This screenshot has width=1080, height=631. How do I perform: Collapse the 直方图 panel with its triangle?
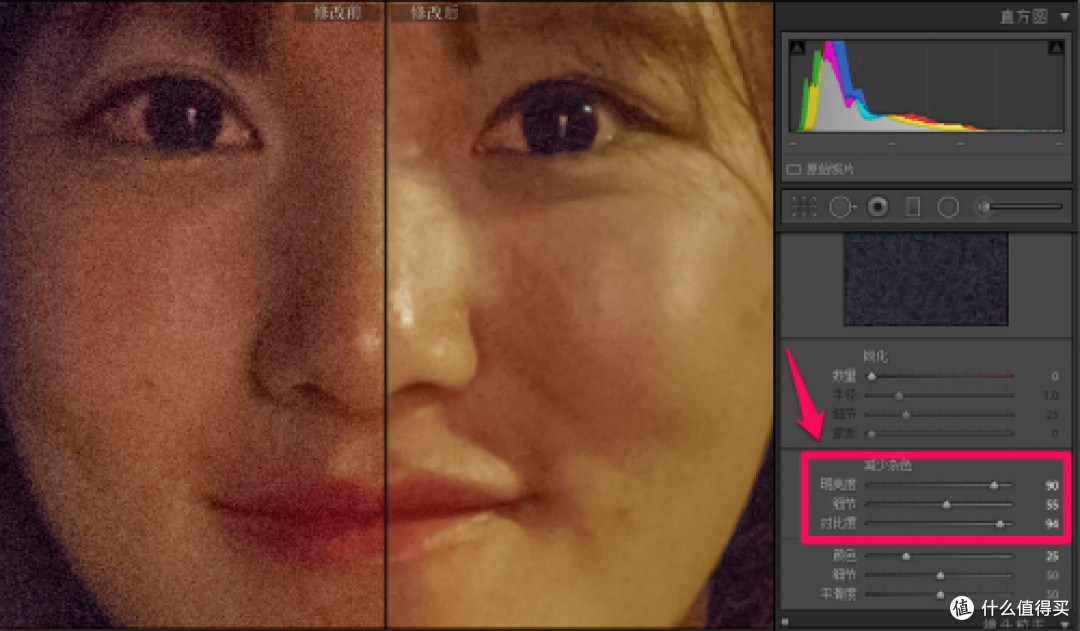[1065, 17]
